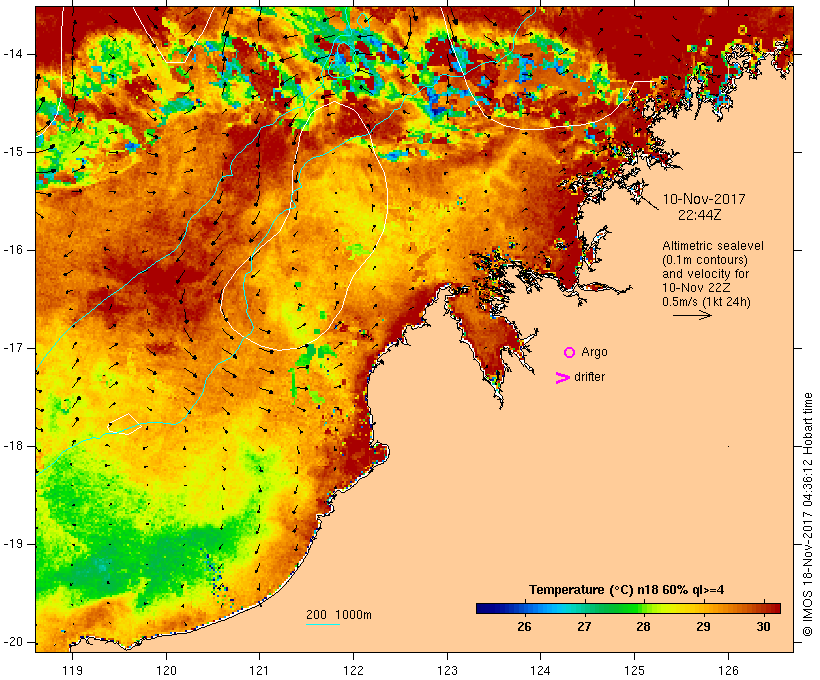Image resolution: width=820 pixels, height=680 pixels.
Task: Click the 'Altimetric sealevel' label
Action: pyautogui.click(x=713, y=246)
